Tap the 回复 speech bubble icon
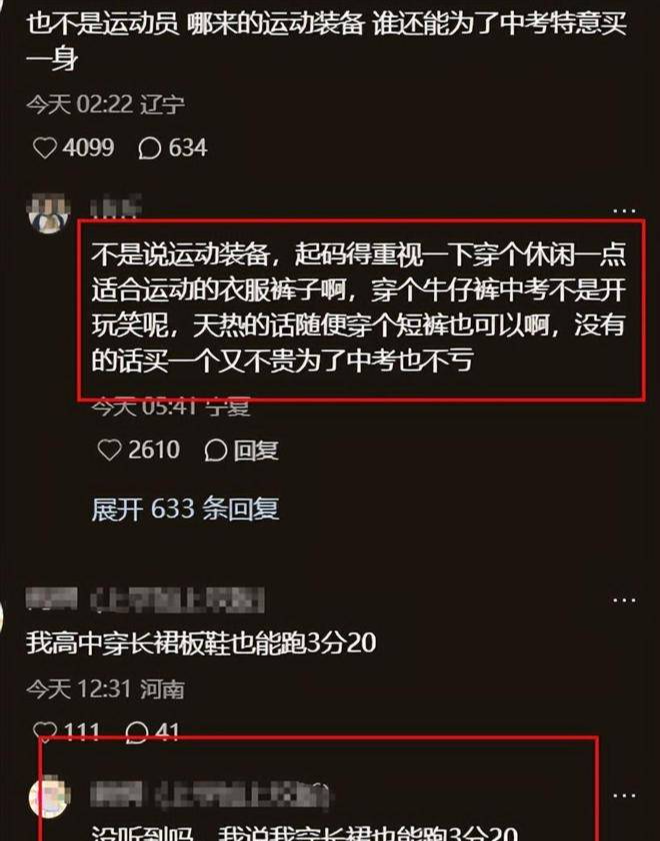660x841 pixels. (216, 451)
